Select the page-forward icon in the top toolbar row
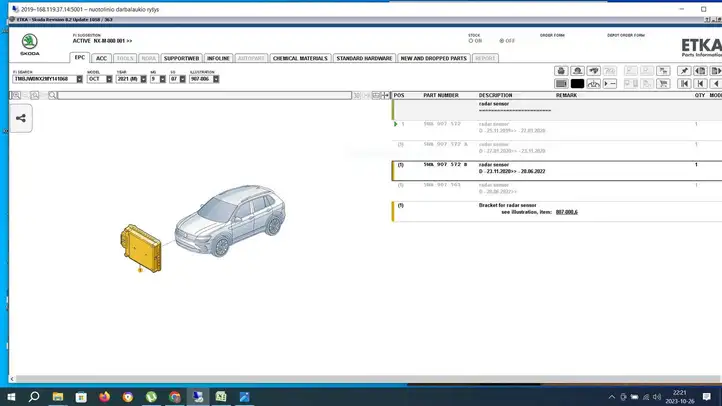 pos(716,71)
